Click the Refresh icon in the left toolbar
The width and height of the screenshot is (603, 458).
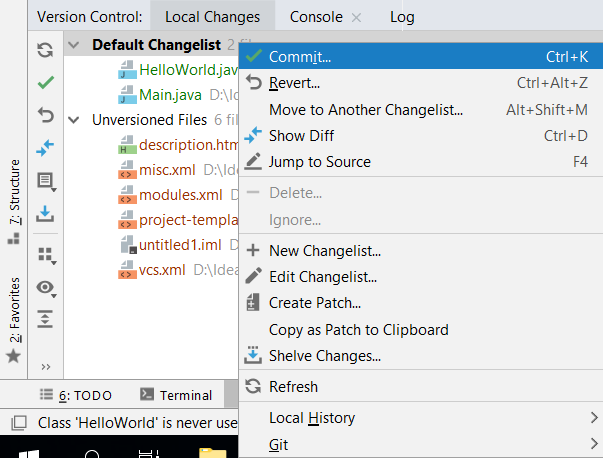45,51
